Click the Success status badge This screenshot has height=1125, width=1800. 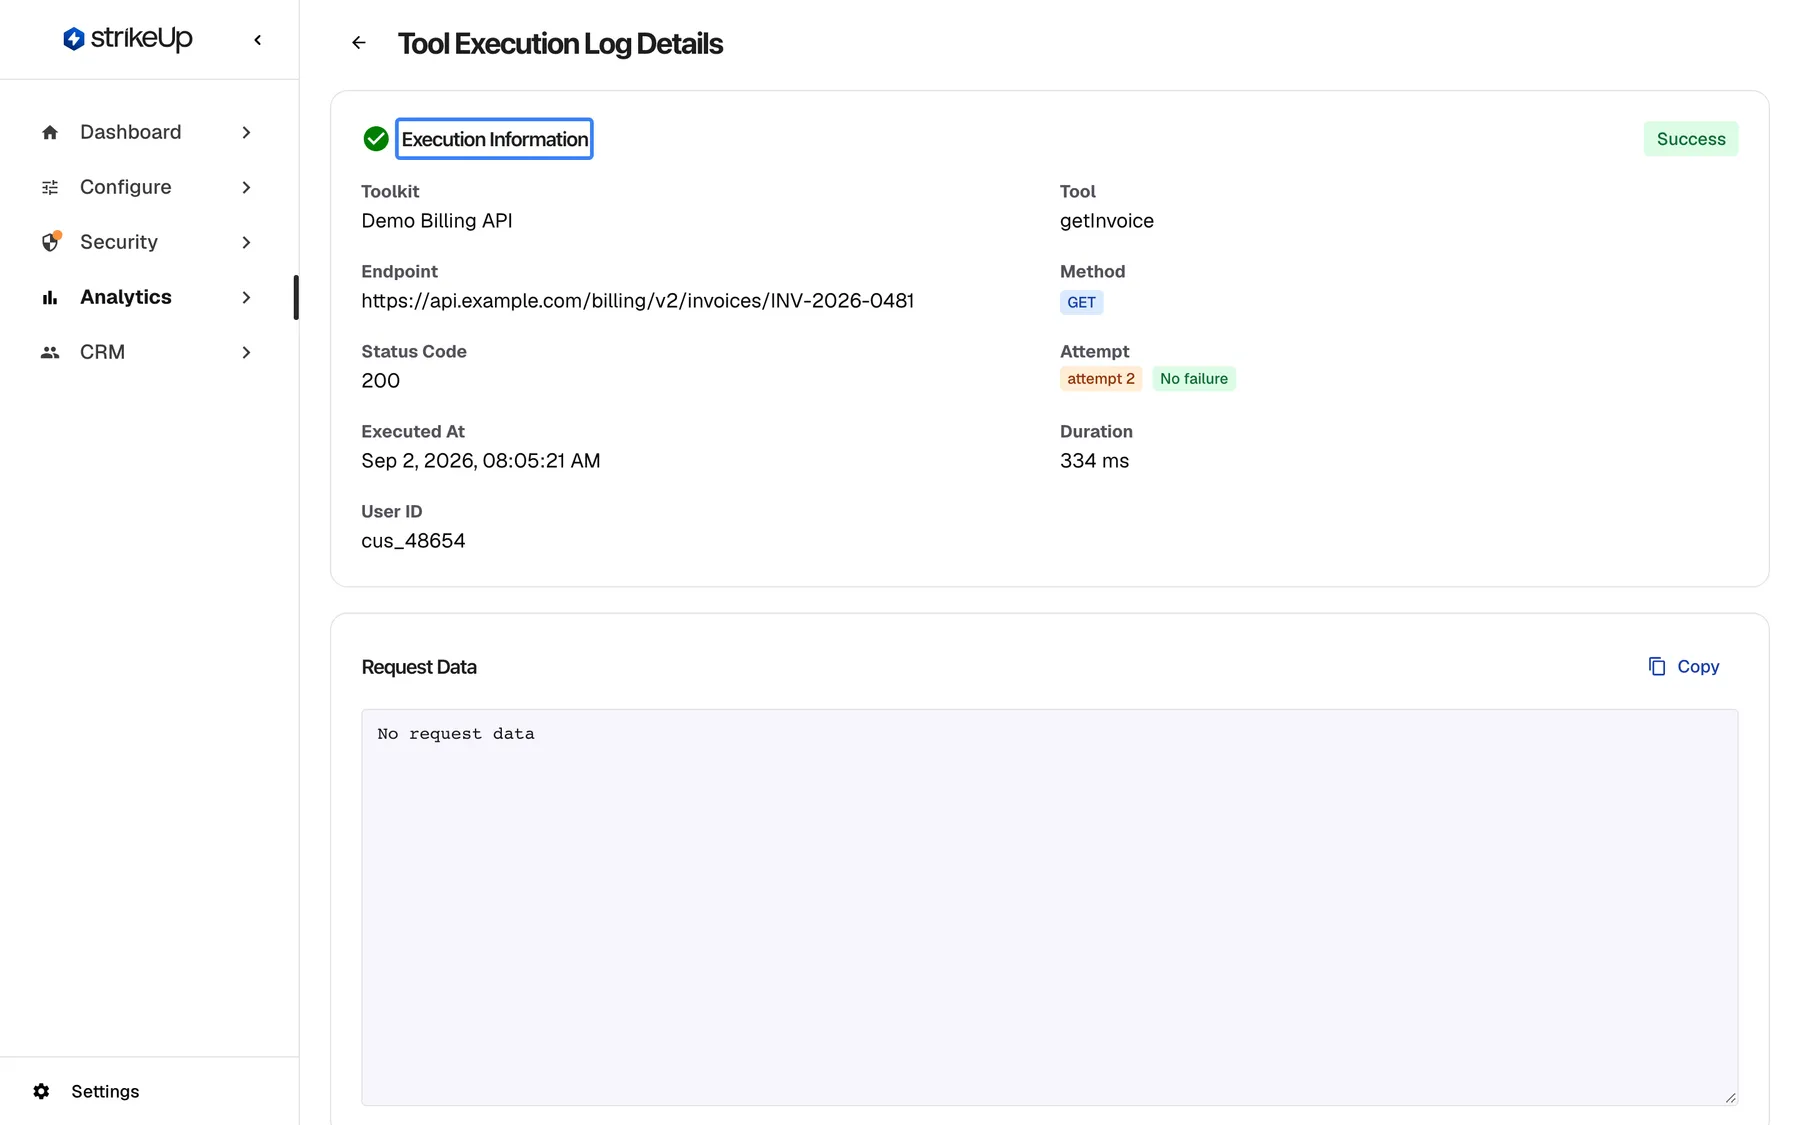[x=1691, y=139]
